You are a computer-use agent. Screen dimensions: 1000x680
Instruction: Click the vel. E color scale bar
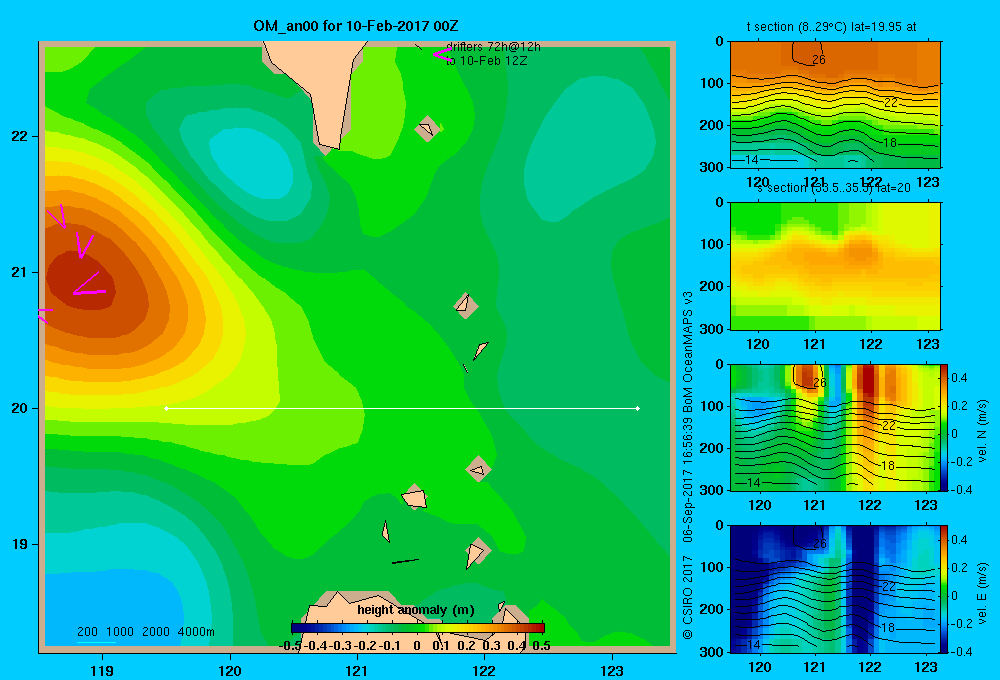click(x=943, y=589)
